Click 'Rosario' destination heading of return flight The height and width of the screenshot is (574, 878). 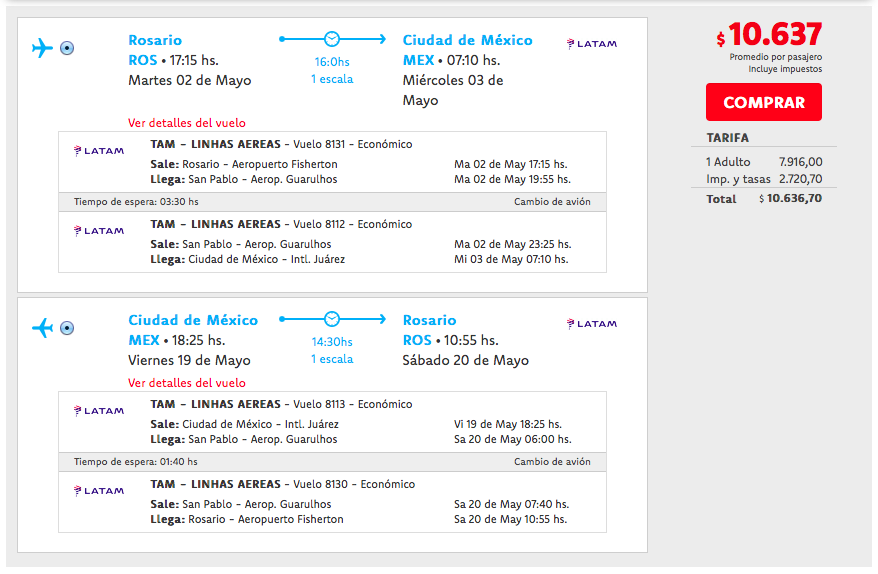click(x=429, y=320)
